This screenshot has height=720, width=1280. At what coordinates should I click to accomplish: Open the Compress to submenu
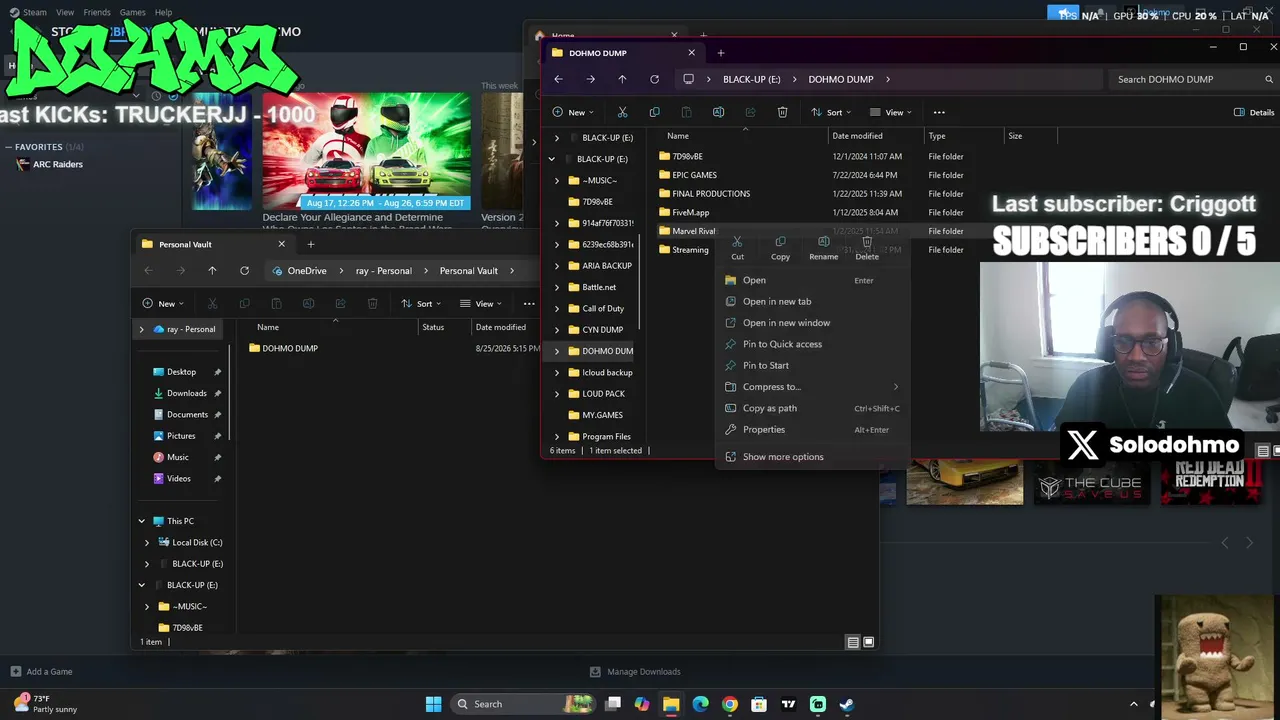point(811,387)
